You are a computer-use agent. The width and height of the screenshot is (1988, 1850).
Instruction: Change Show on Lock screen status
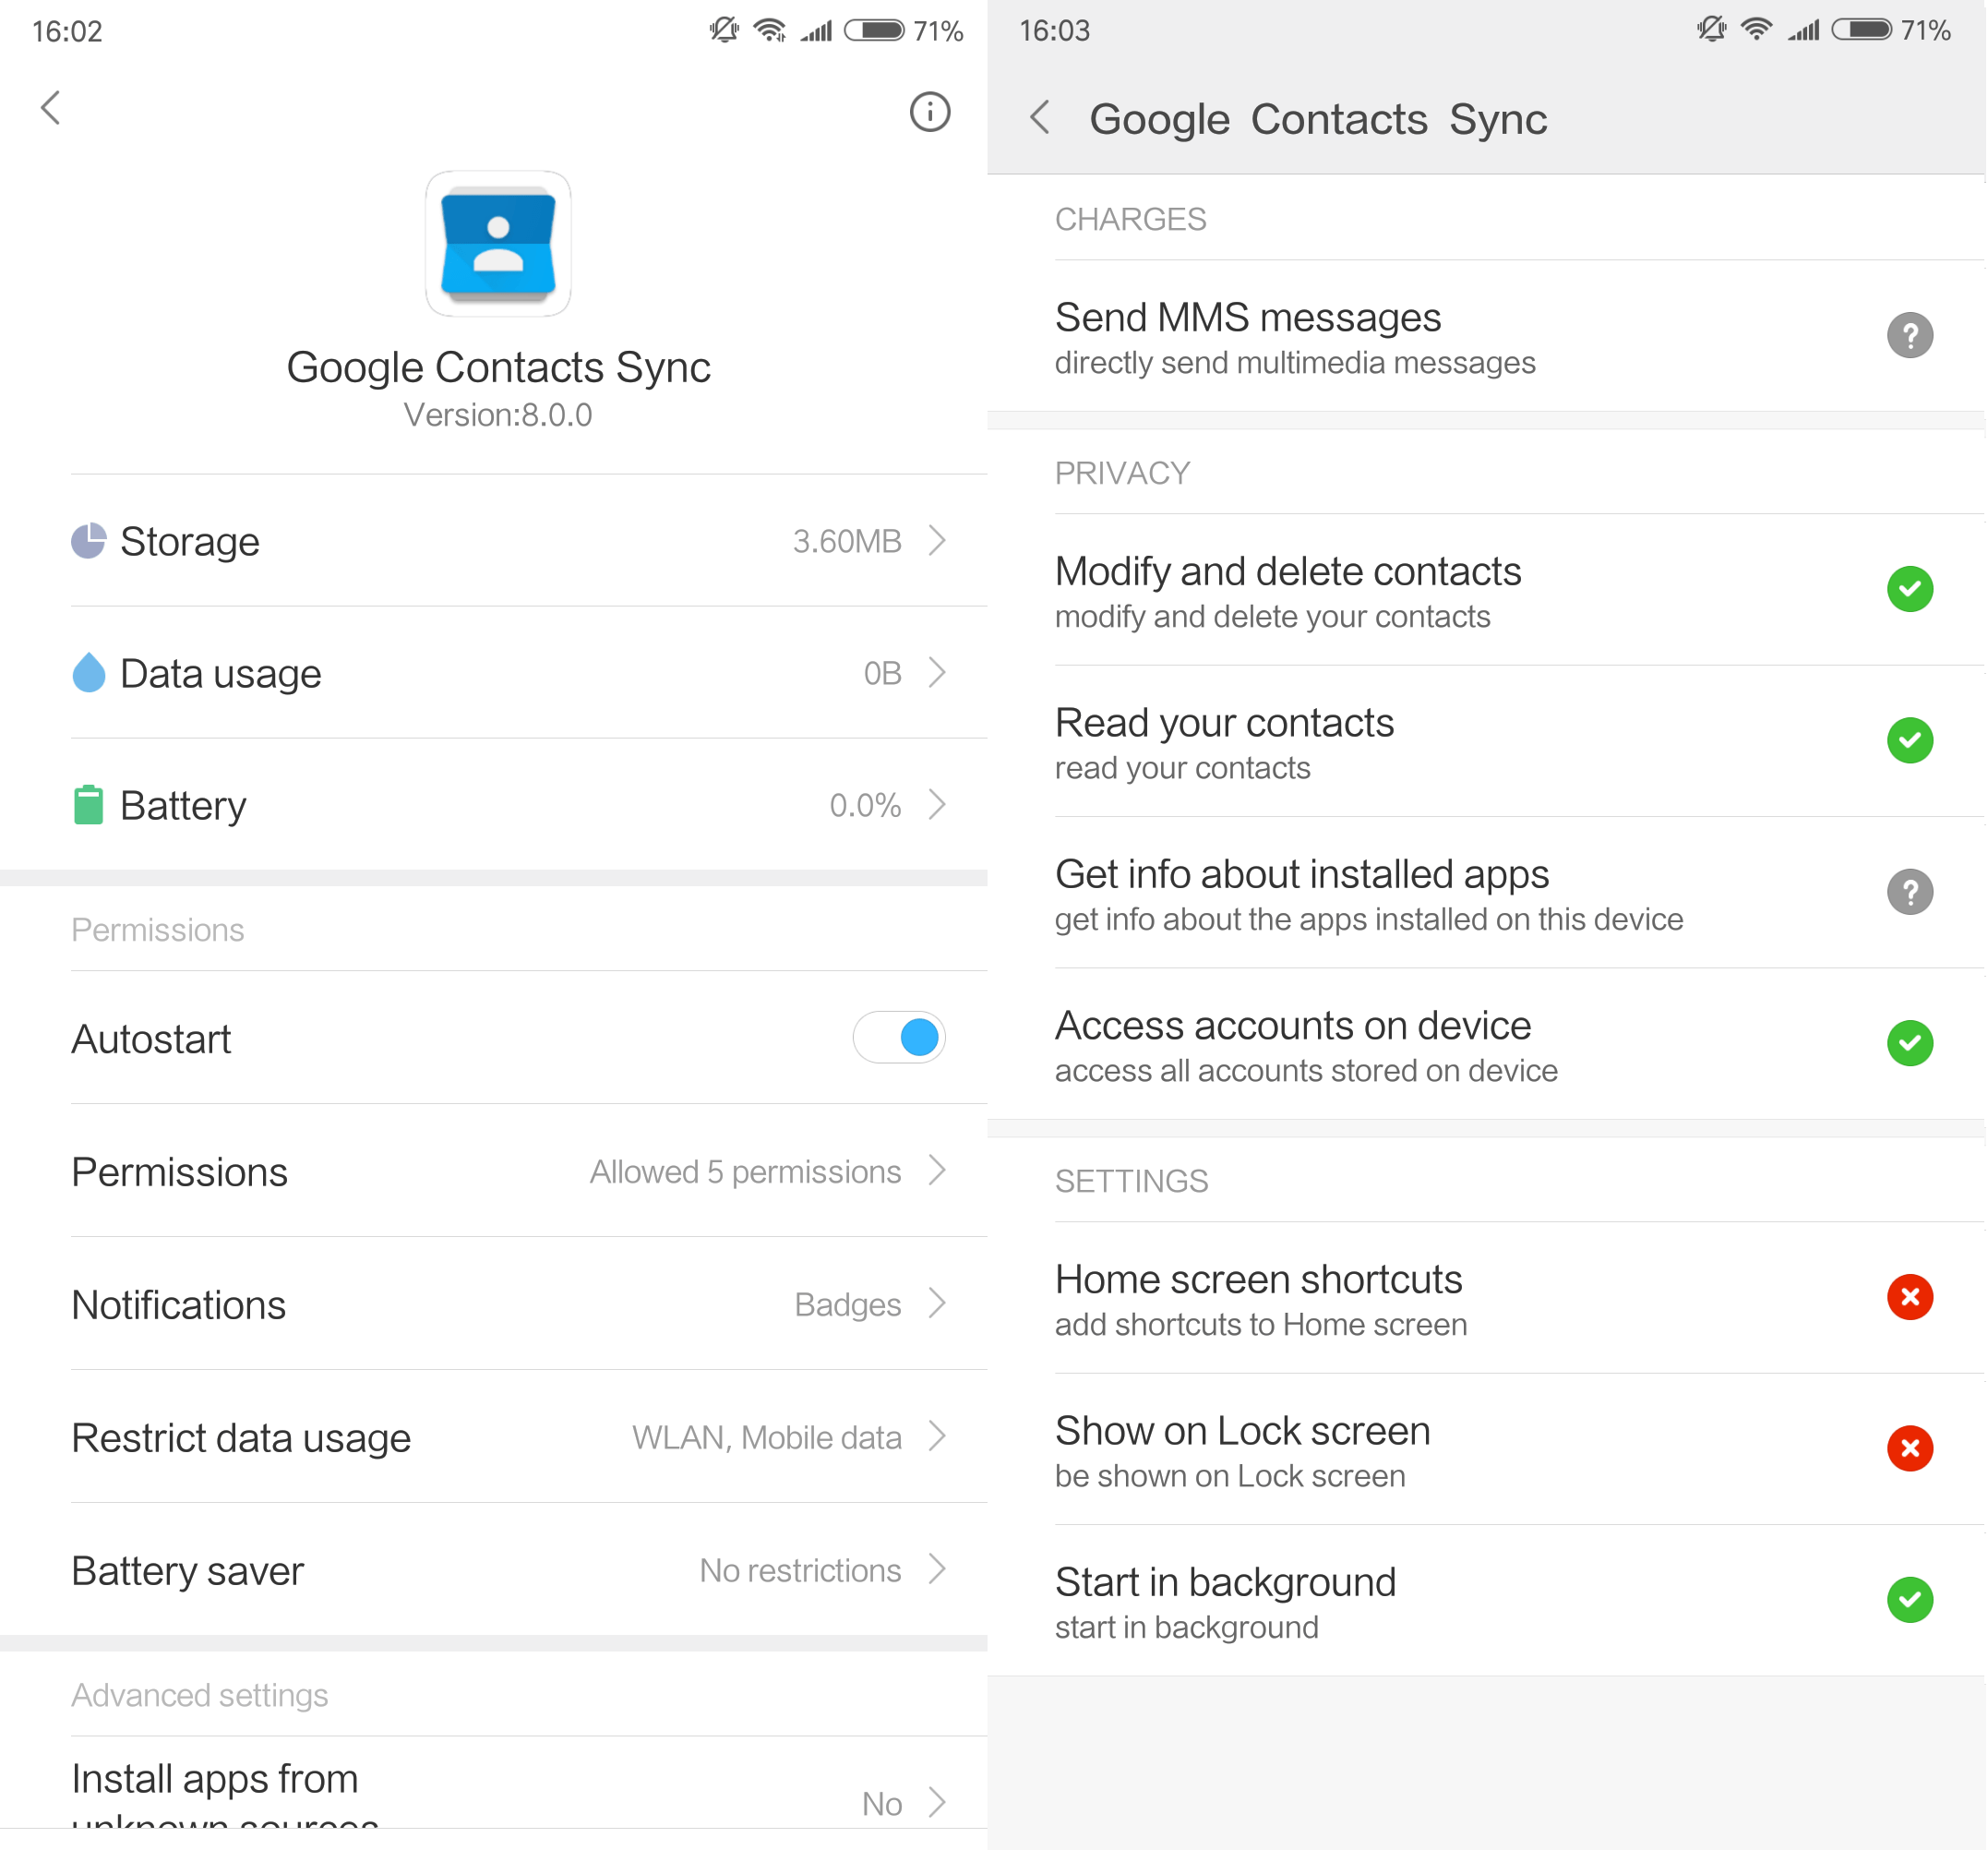click(1909, 1448)
